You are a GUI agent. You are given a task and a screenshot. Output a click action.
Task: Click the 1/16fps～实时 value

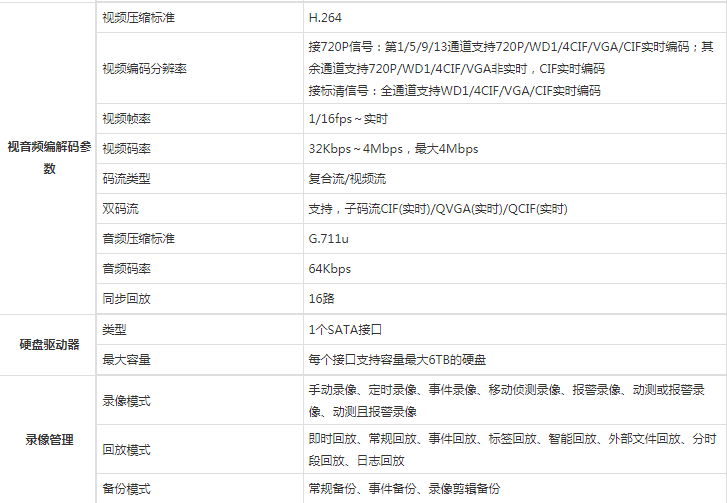(348, 119)
